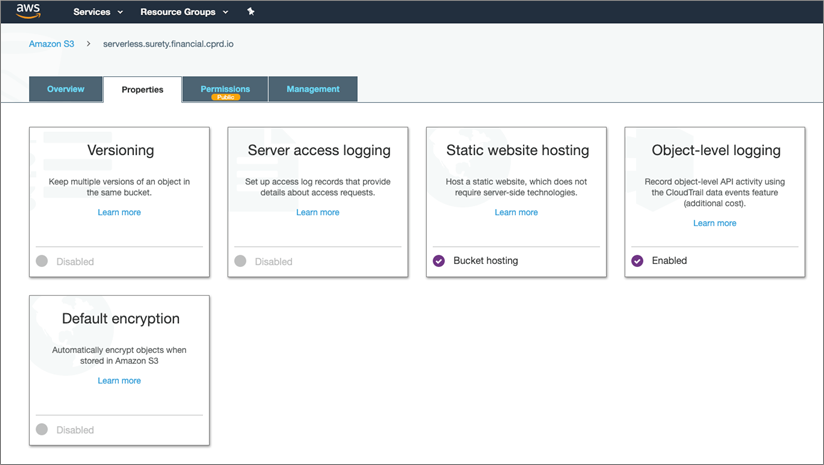
Task: Open the Management tab
Action: click(x=313, y=89)
